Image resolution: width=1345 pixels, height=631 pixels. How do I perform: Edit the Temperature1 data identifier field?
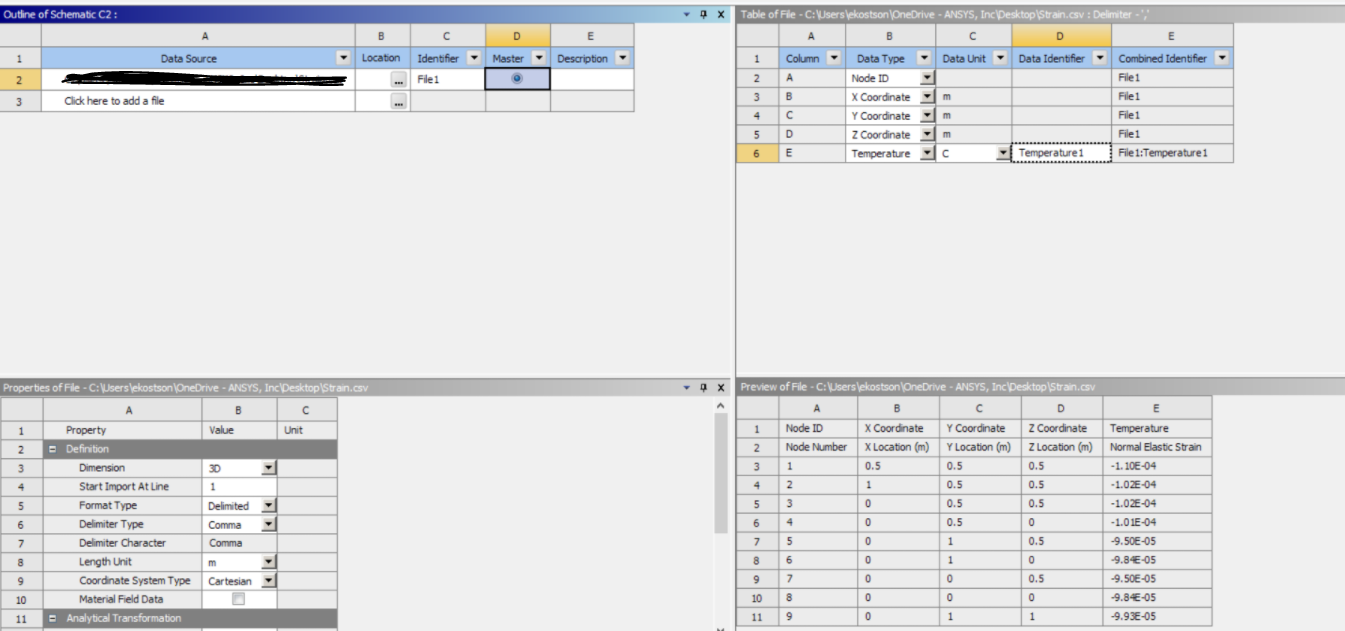coord(1061,153)
